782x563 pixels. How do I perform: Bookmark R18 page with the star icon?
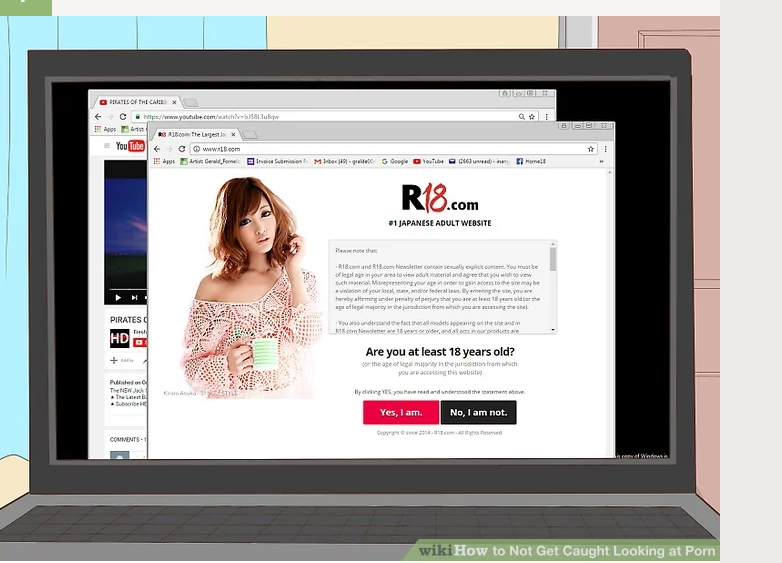[590, 149]
